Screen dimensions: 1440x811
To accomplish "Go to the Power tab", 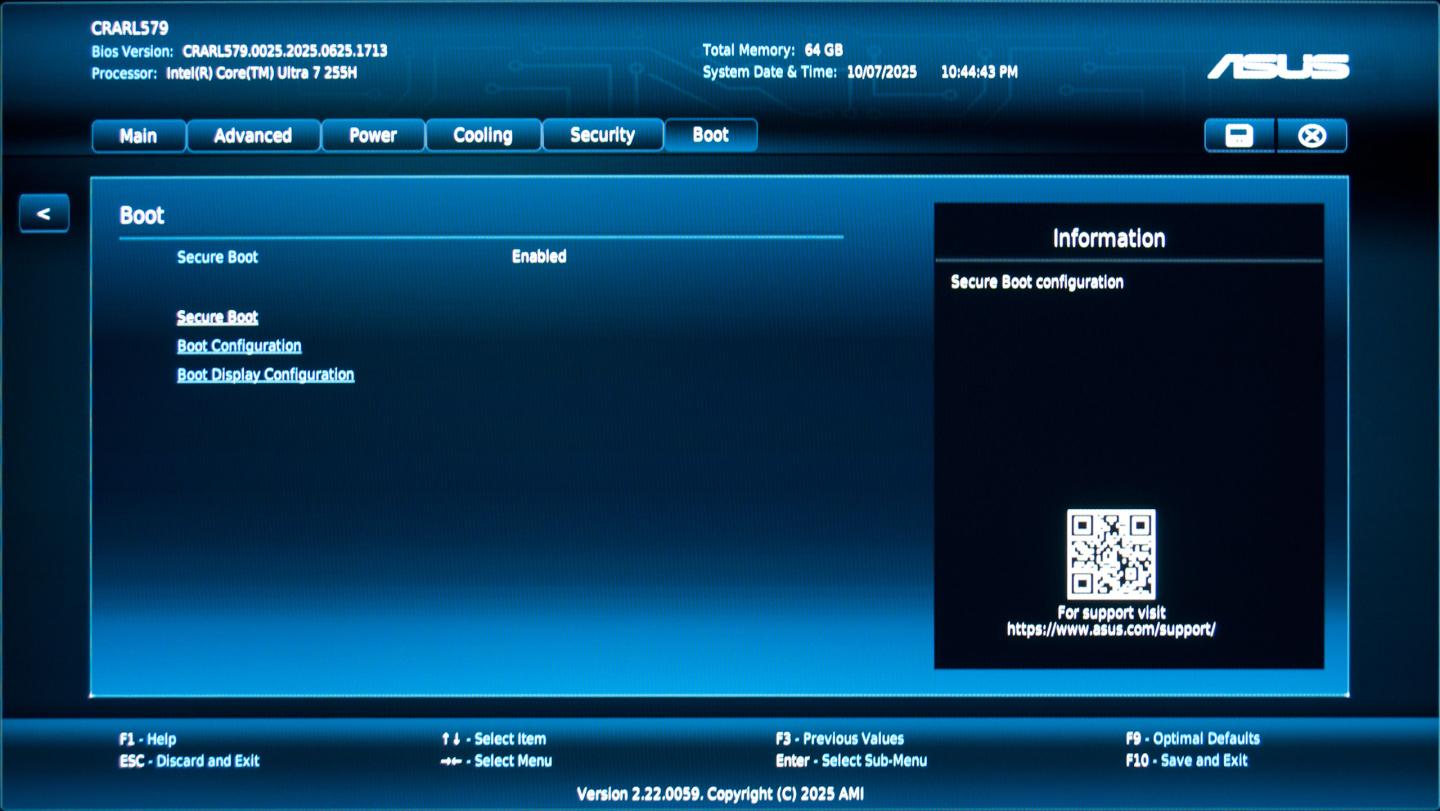I will pos(373,136).
